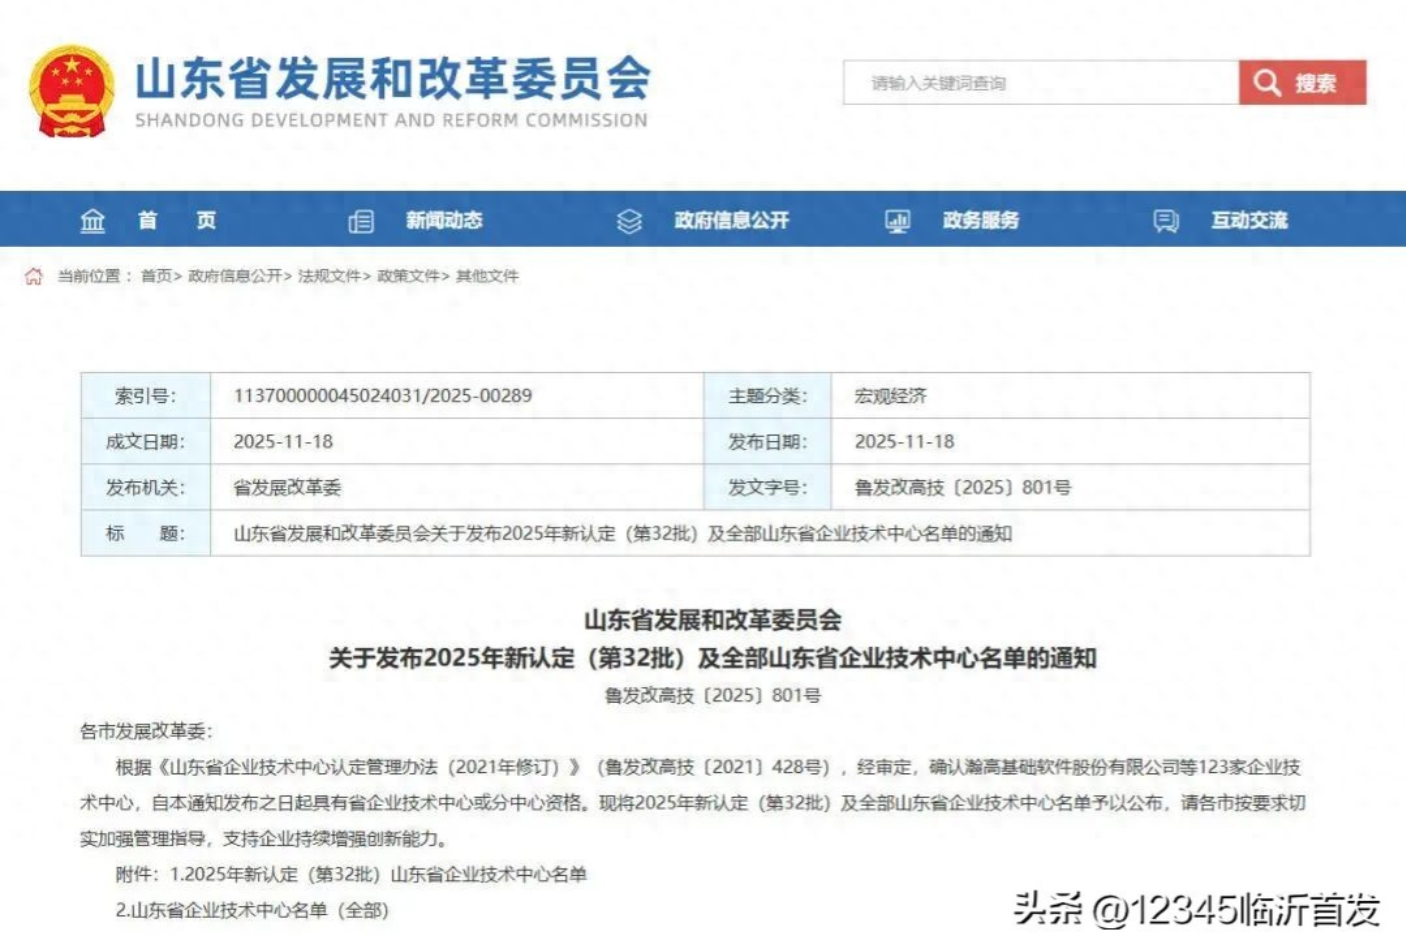1406x949 pixels.
Task: Select the building icon beside 首页
Action: click(92, 221)
